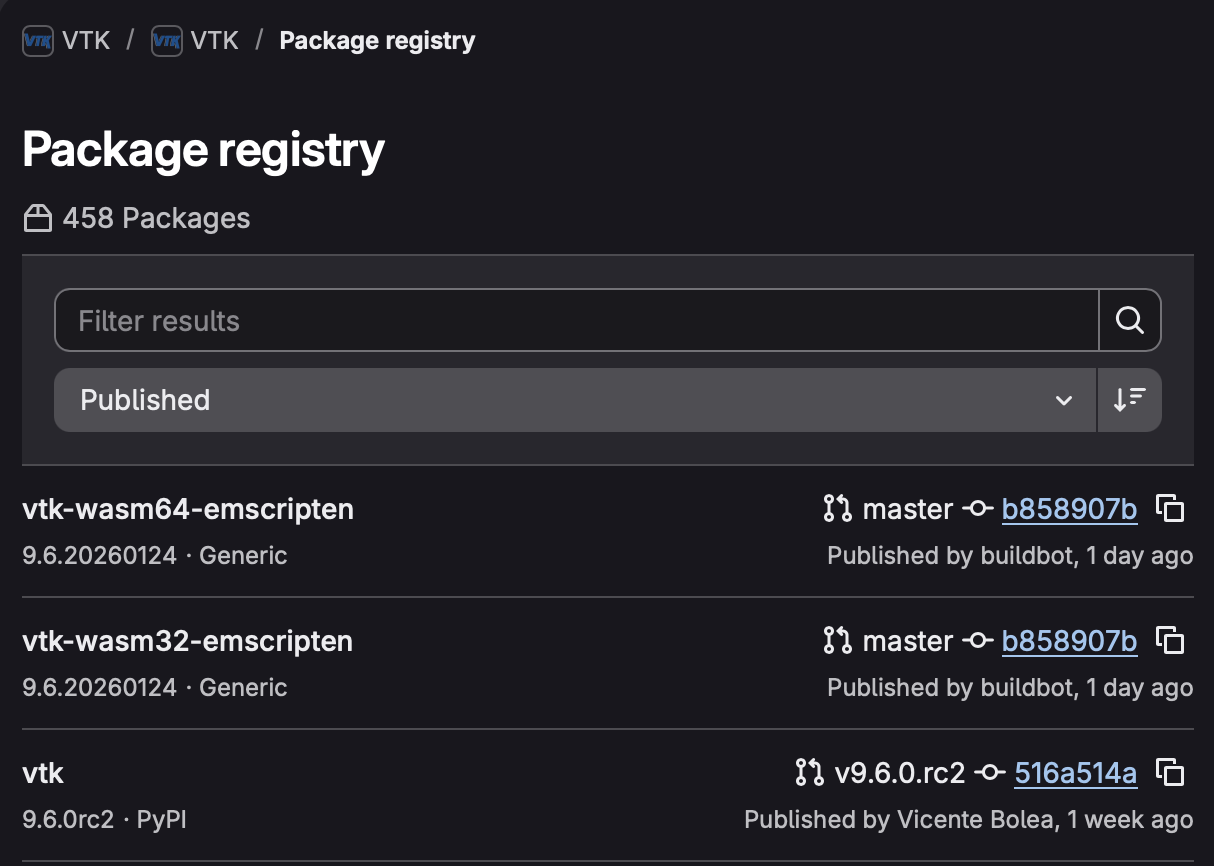
Task: Click the chevron arrow in Published dropdown
Action: [1063, 401]
